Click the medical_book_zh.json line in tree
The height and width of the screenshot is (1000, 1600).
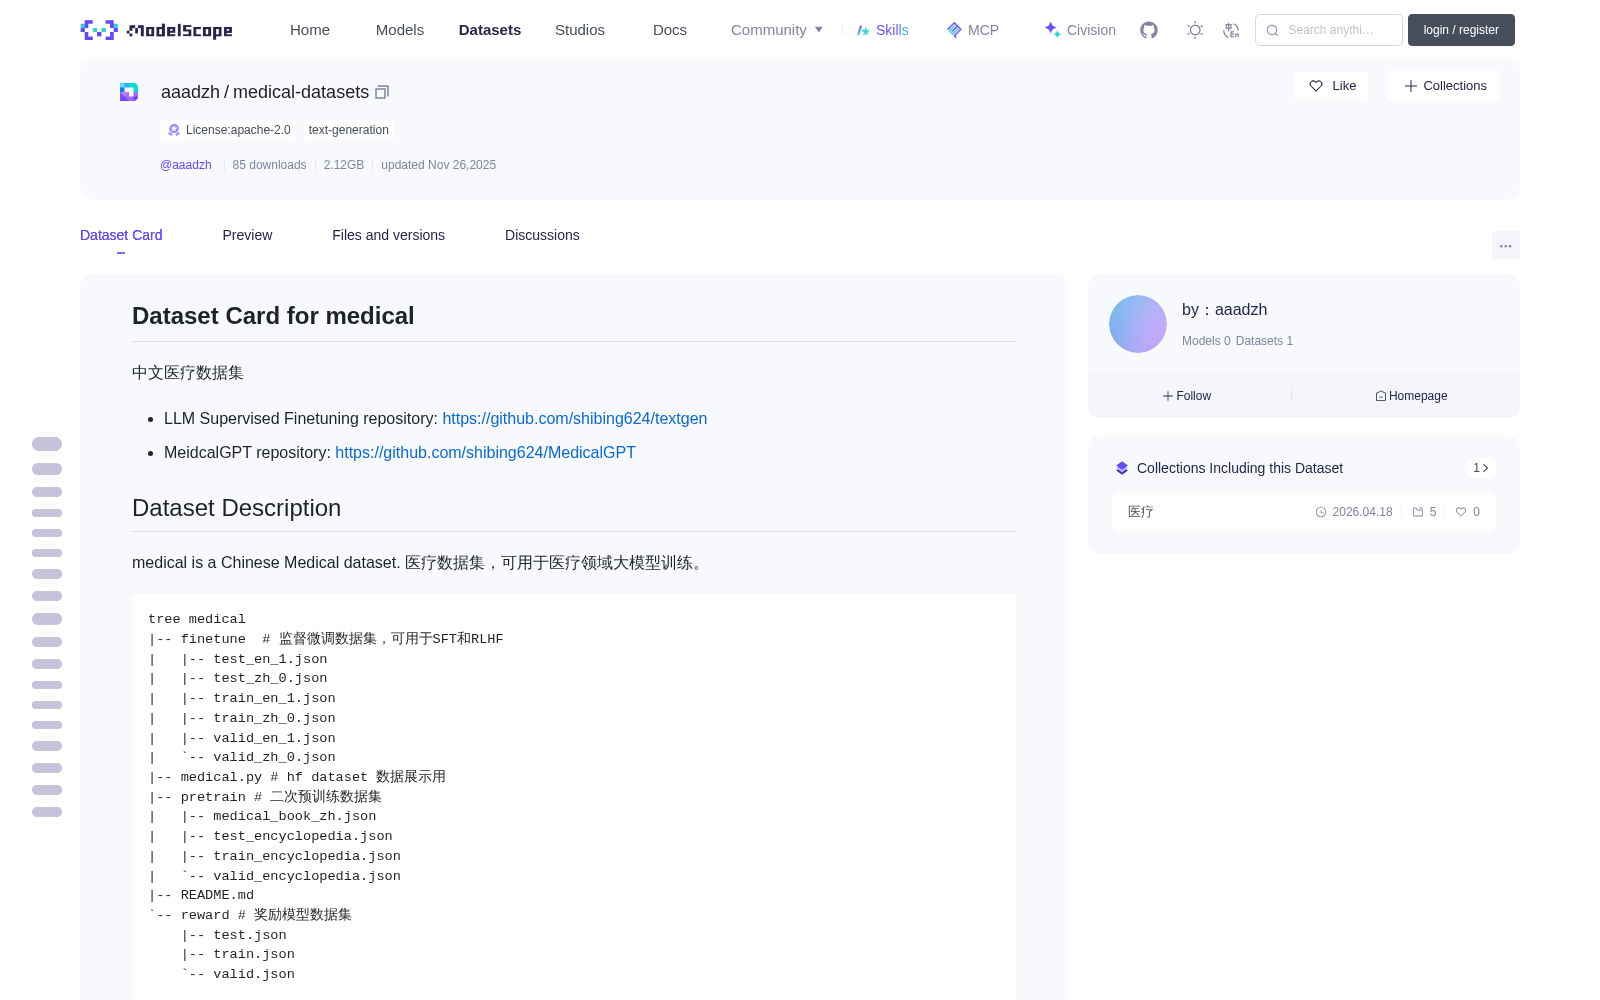click(295, 816)
